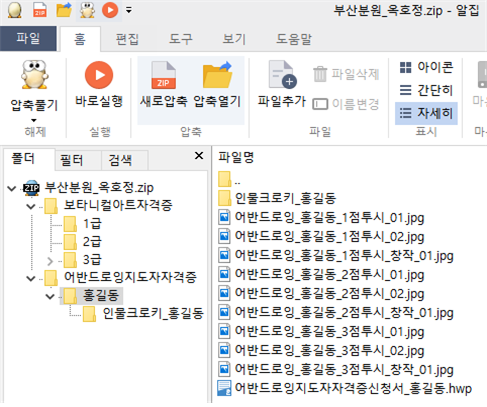Click the 새로압축 new ZIP icon
Screen dimensions: 487x407
[x=163, y=75]
